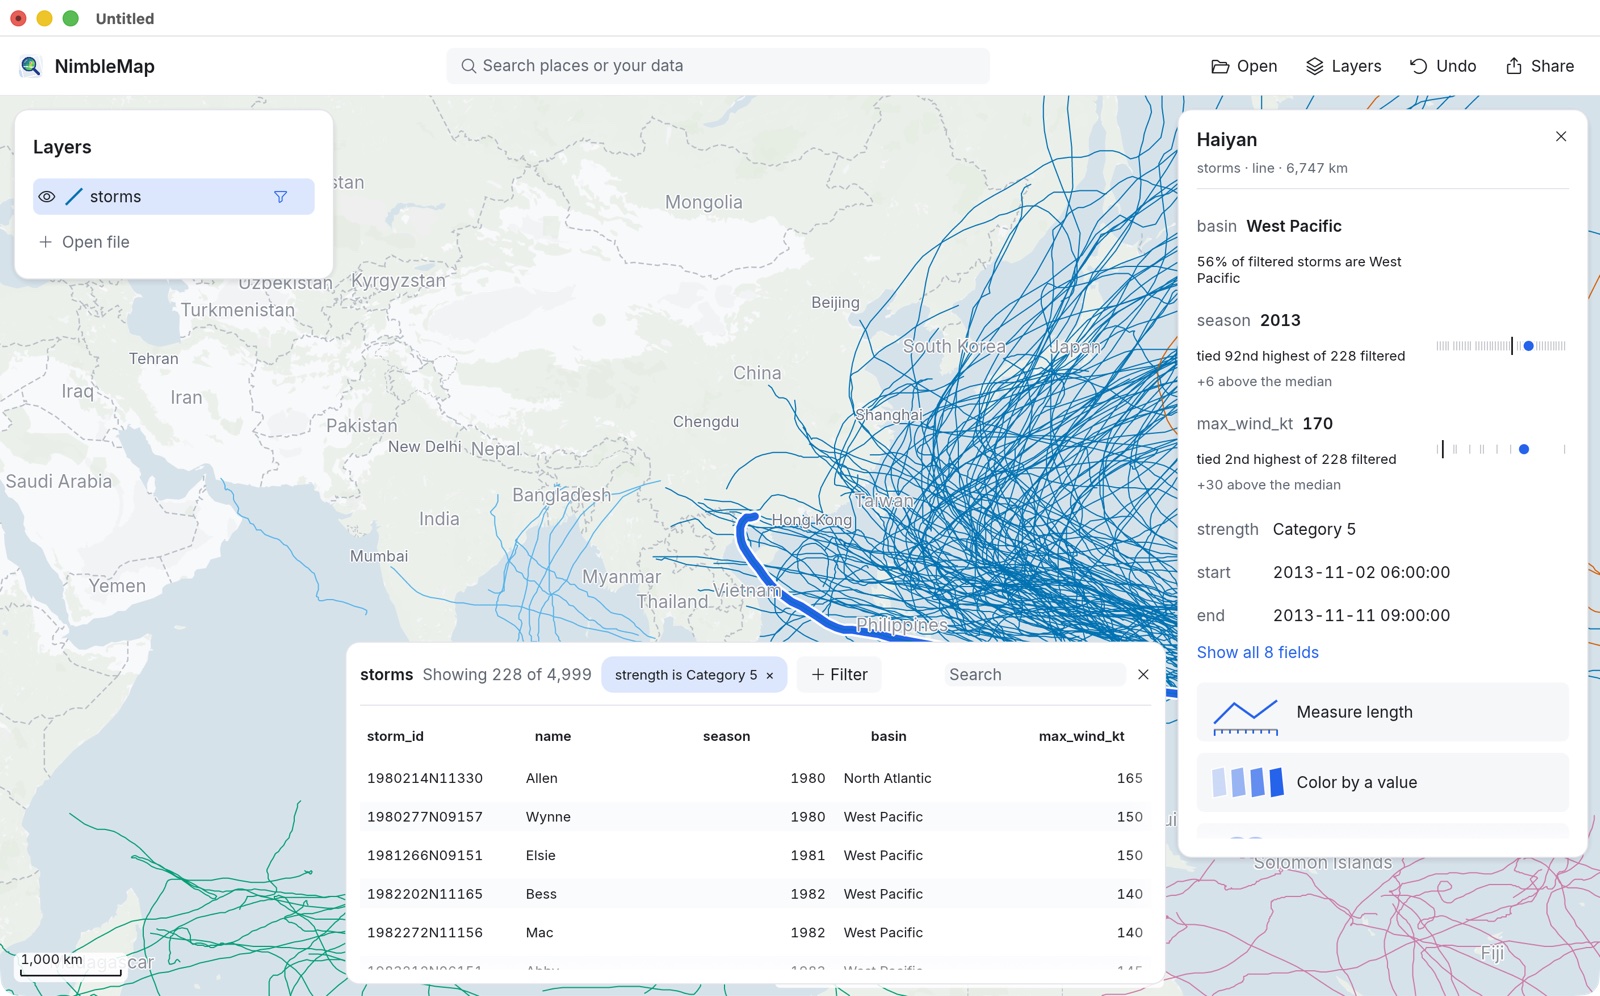Screen dimensions: 1600x996
Task: Select the Wynne storm row
Action: pyautogui.click(x=755, y=817)
